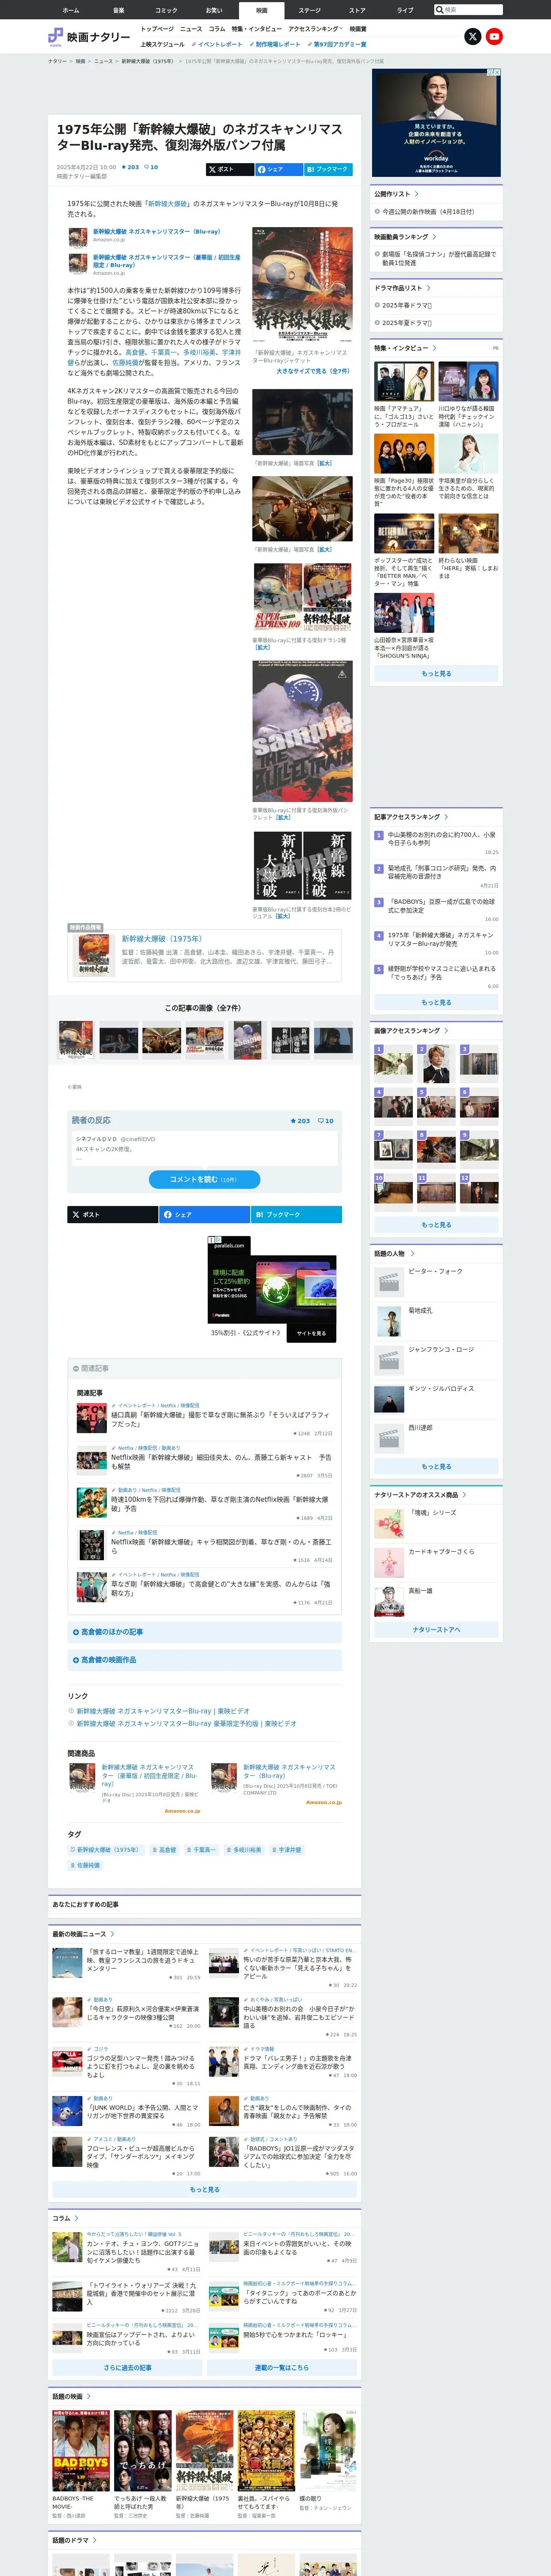Open the ストア top tab
The image size is (551, 2576).
[357, 10]
